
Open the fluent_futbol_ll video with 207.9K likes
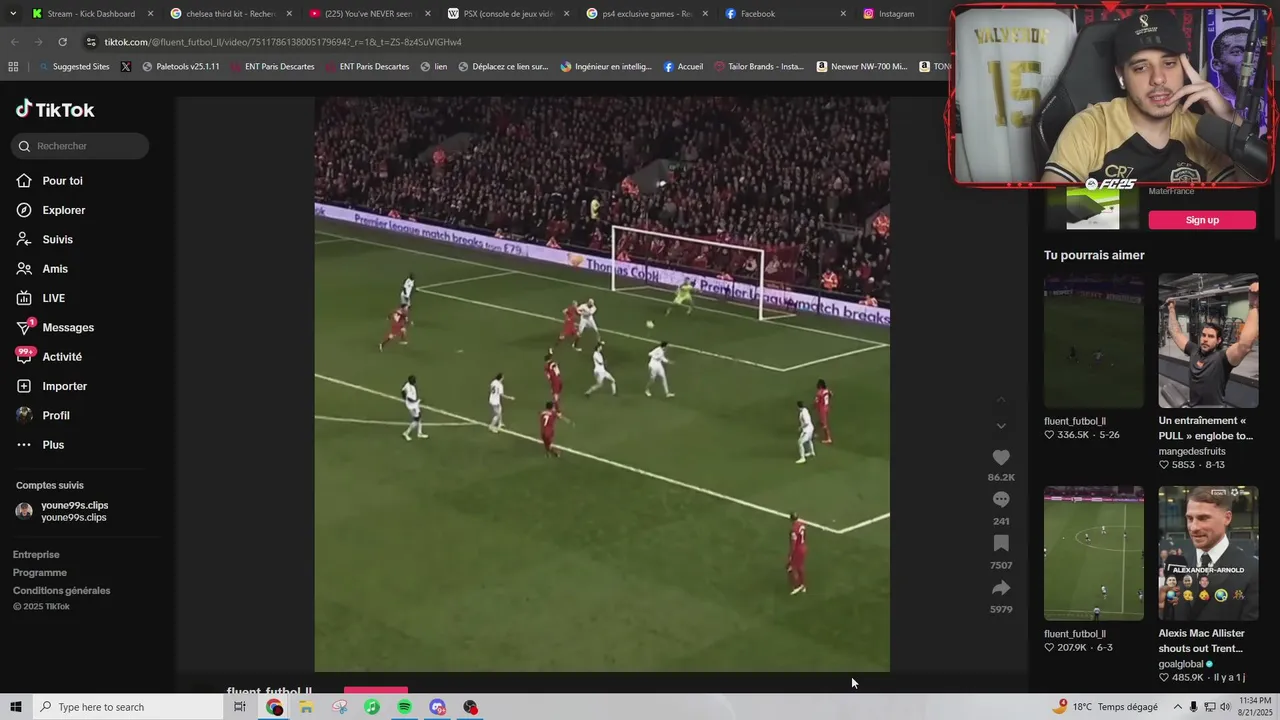click(1094, 553)
